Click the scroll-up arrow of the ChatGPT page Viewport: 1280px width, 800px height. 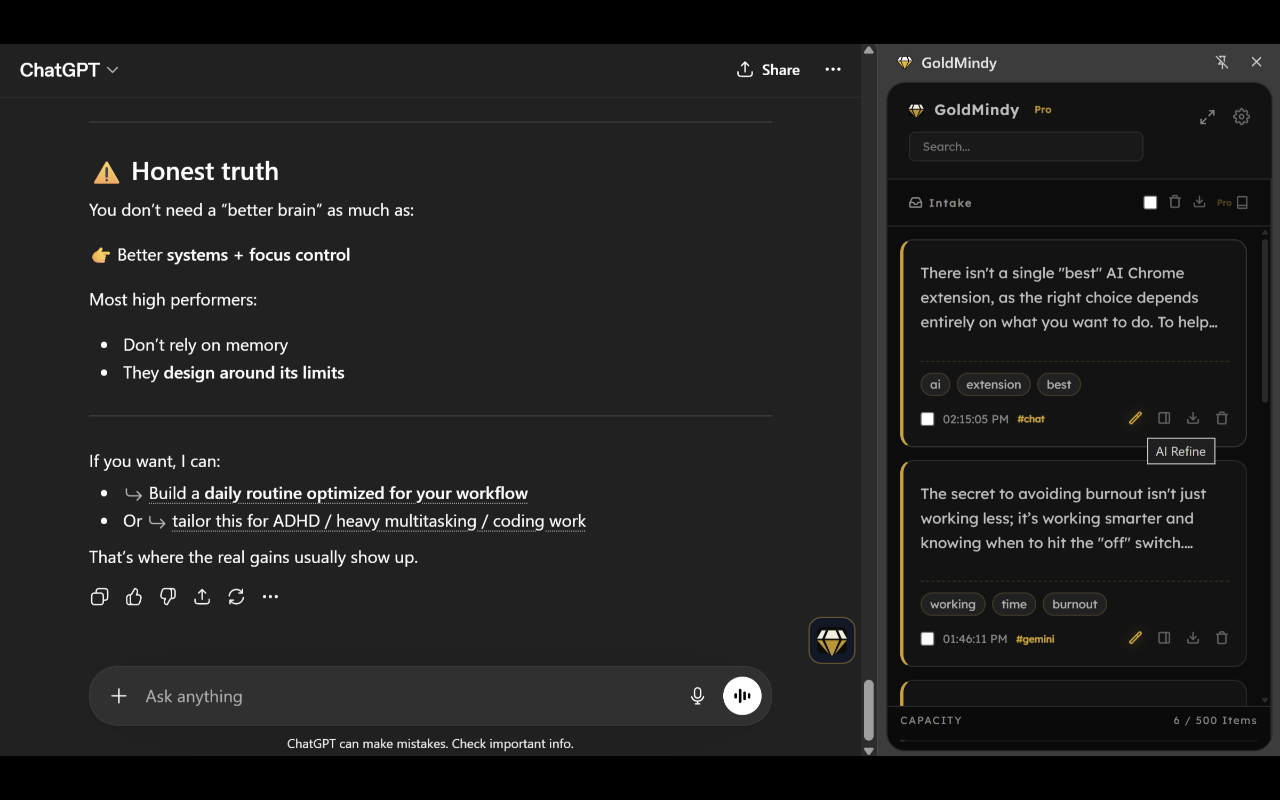(869, 50)
